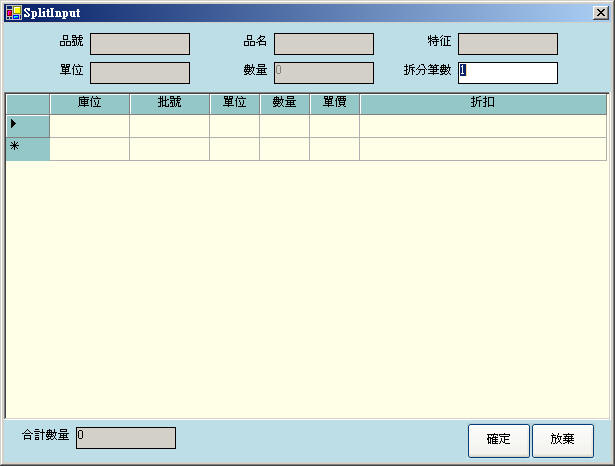The height and width of the screenshot is (466, 615).
Task: Click the 合計數量 field
Action: coord(125,438)
